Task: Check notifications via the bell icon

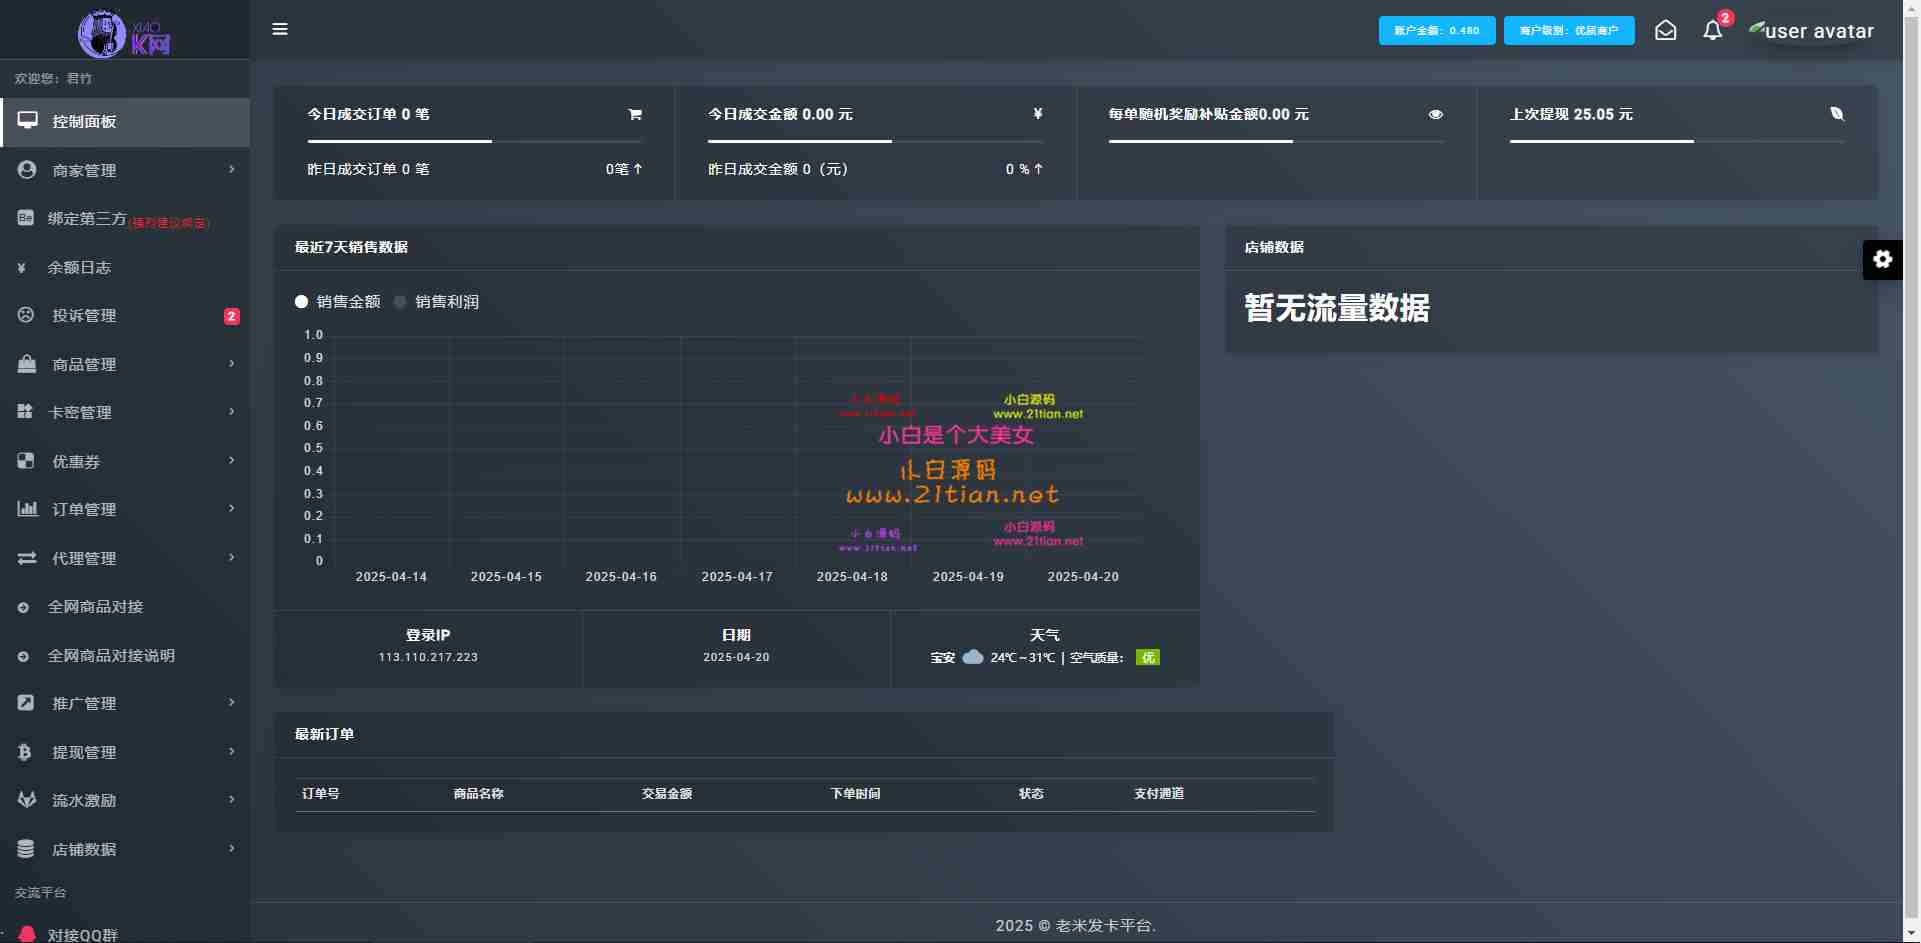Action: 1712,31
